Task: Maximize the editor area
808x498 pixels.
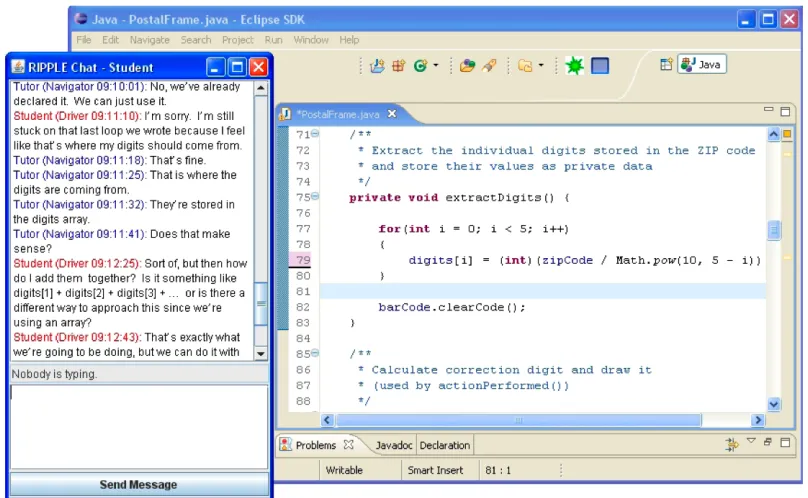Action: pos(785,111)
